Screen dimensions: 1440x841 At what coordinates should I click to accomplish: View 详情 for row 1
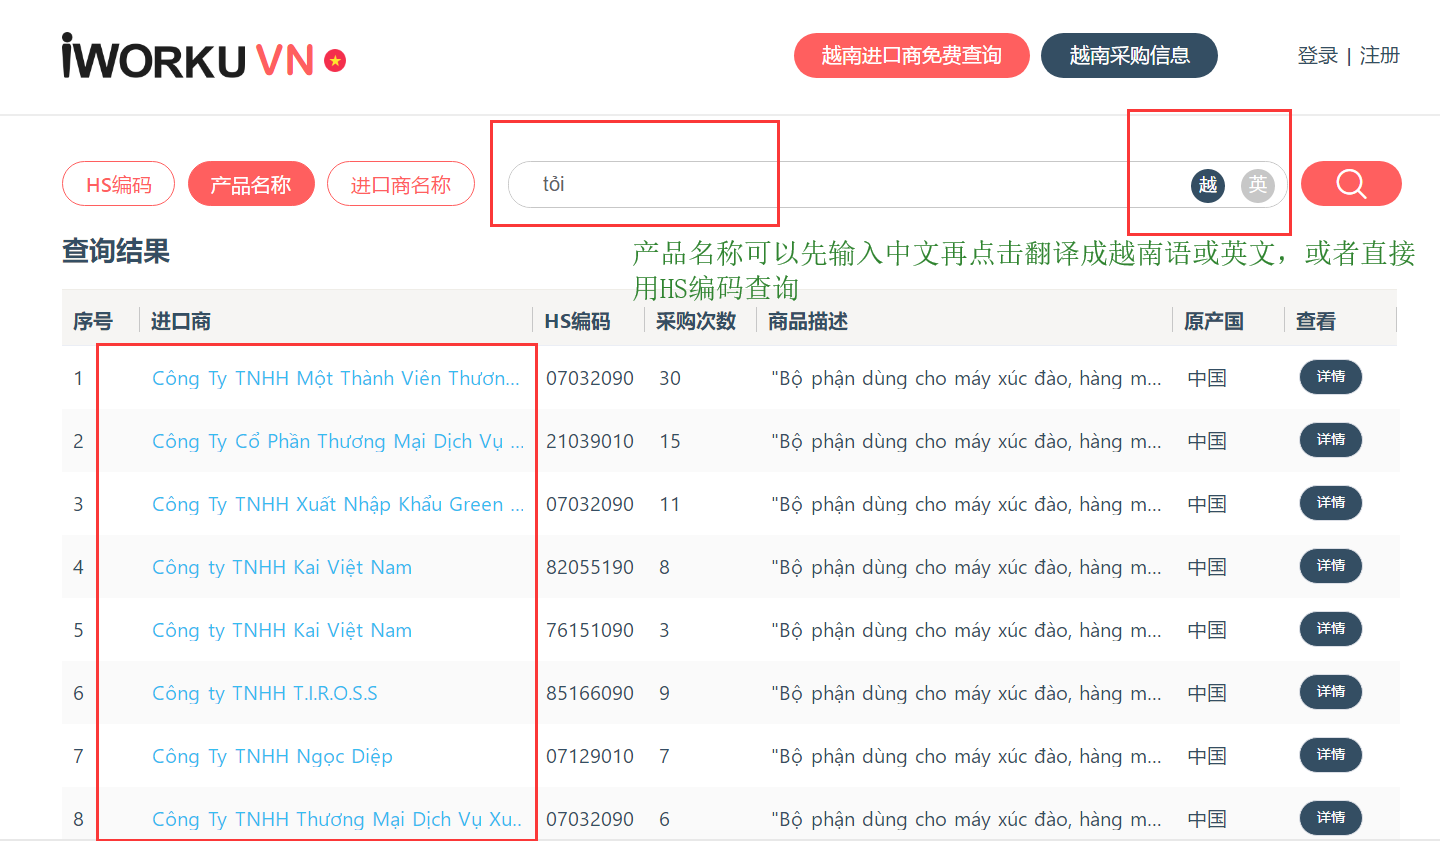coord(1331,377)
